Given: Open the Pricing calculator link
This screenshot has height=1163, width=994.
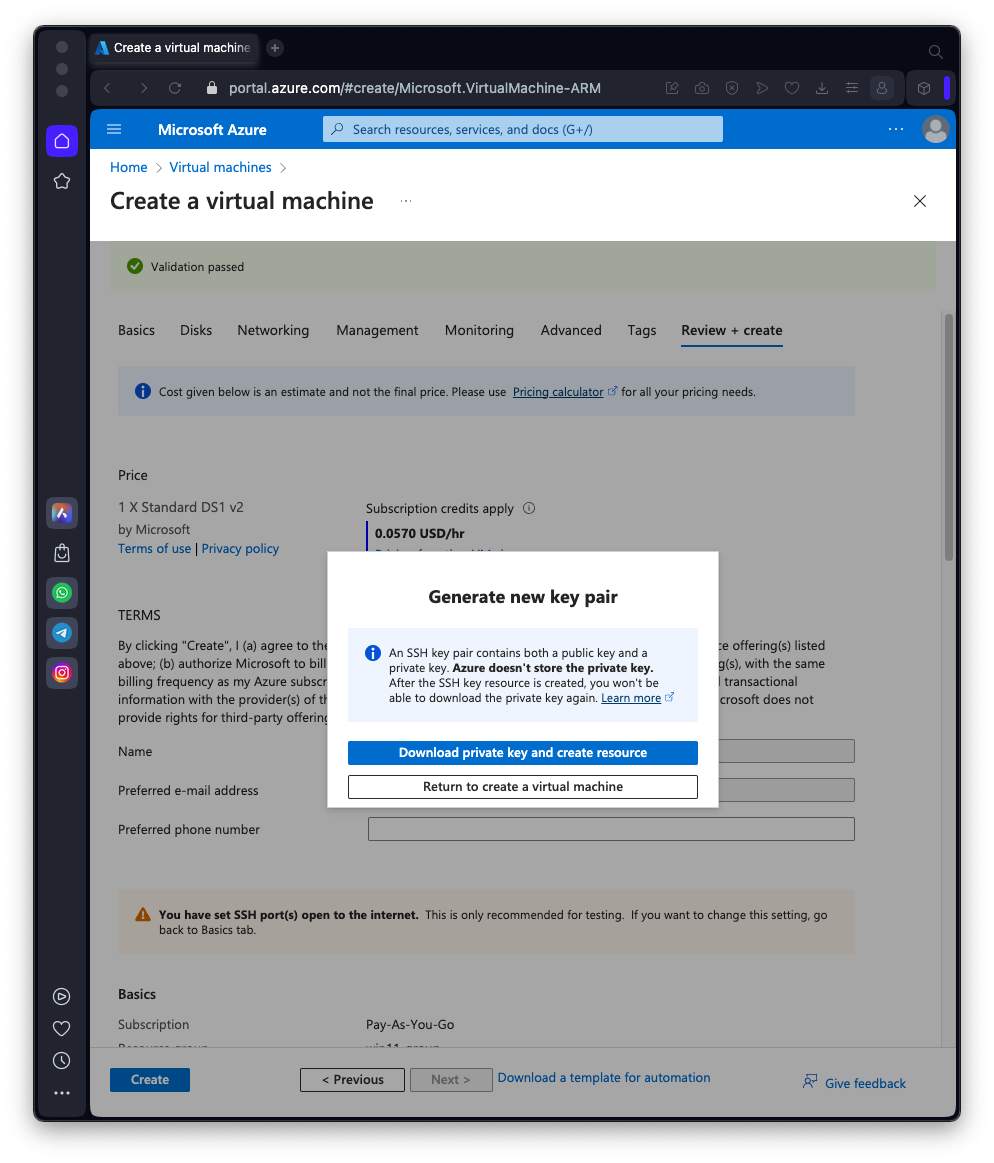Looking at the screenshot, I should pyautogui.click(x=558, y=392).
